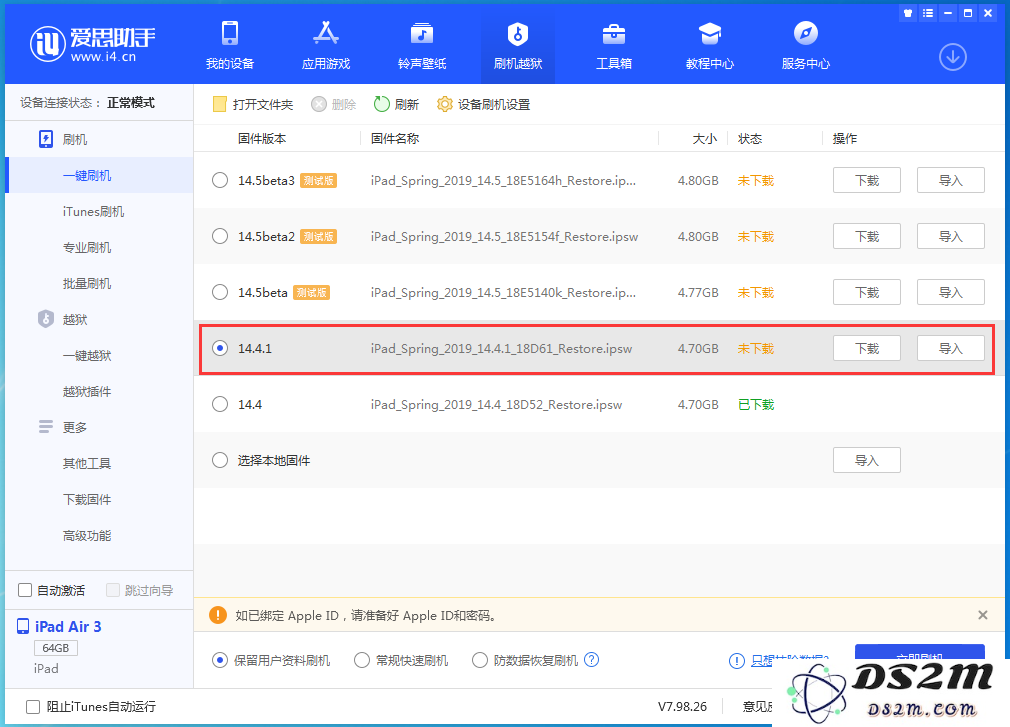
Task: Select the 14.5beta3 firmware radio button
Action: (x=220, y=180)
